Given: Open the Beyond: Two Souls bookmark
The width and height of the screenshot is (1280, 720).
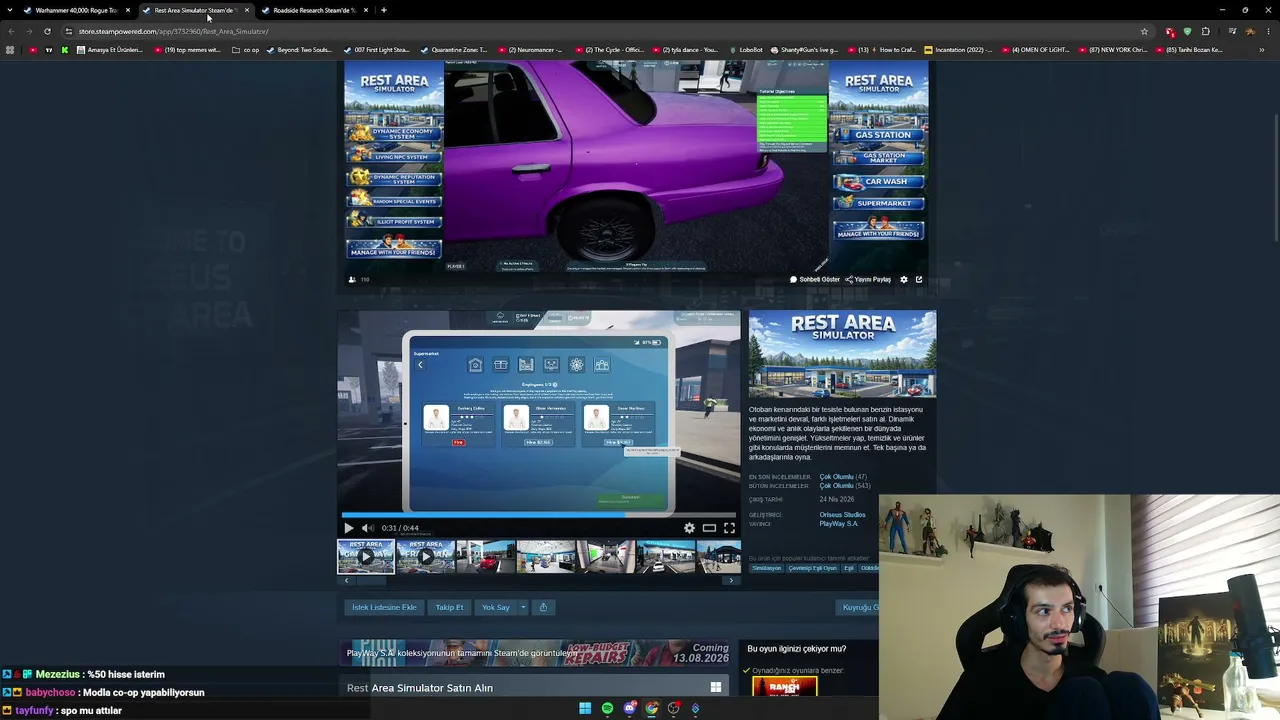Looking at the screenshot, I should pyautogui.click(x=299, y=50).
